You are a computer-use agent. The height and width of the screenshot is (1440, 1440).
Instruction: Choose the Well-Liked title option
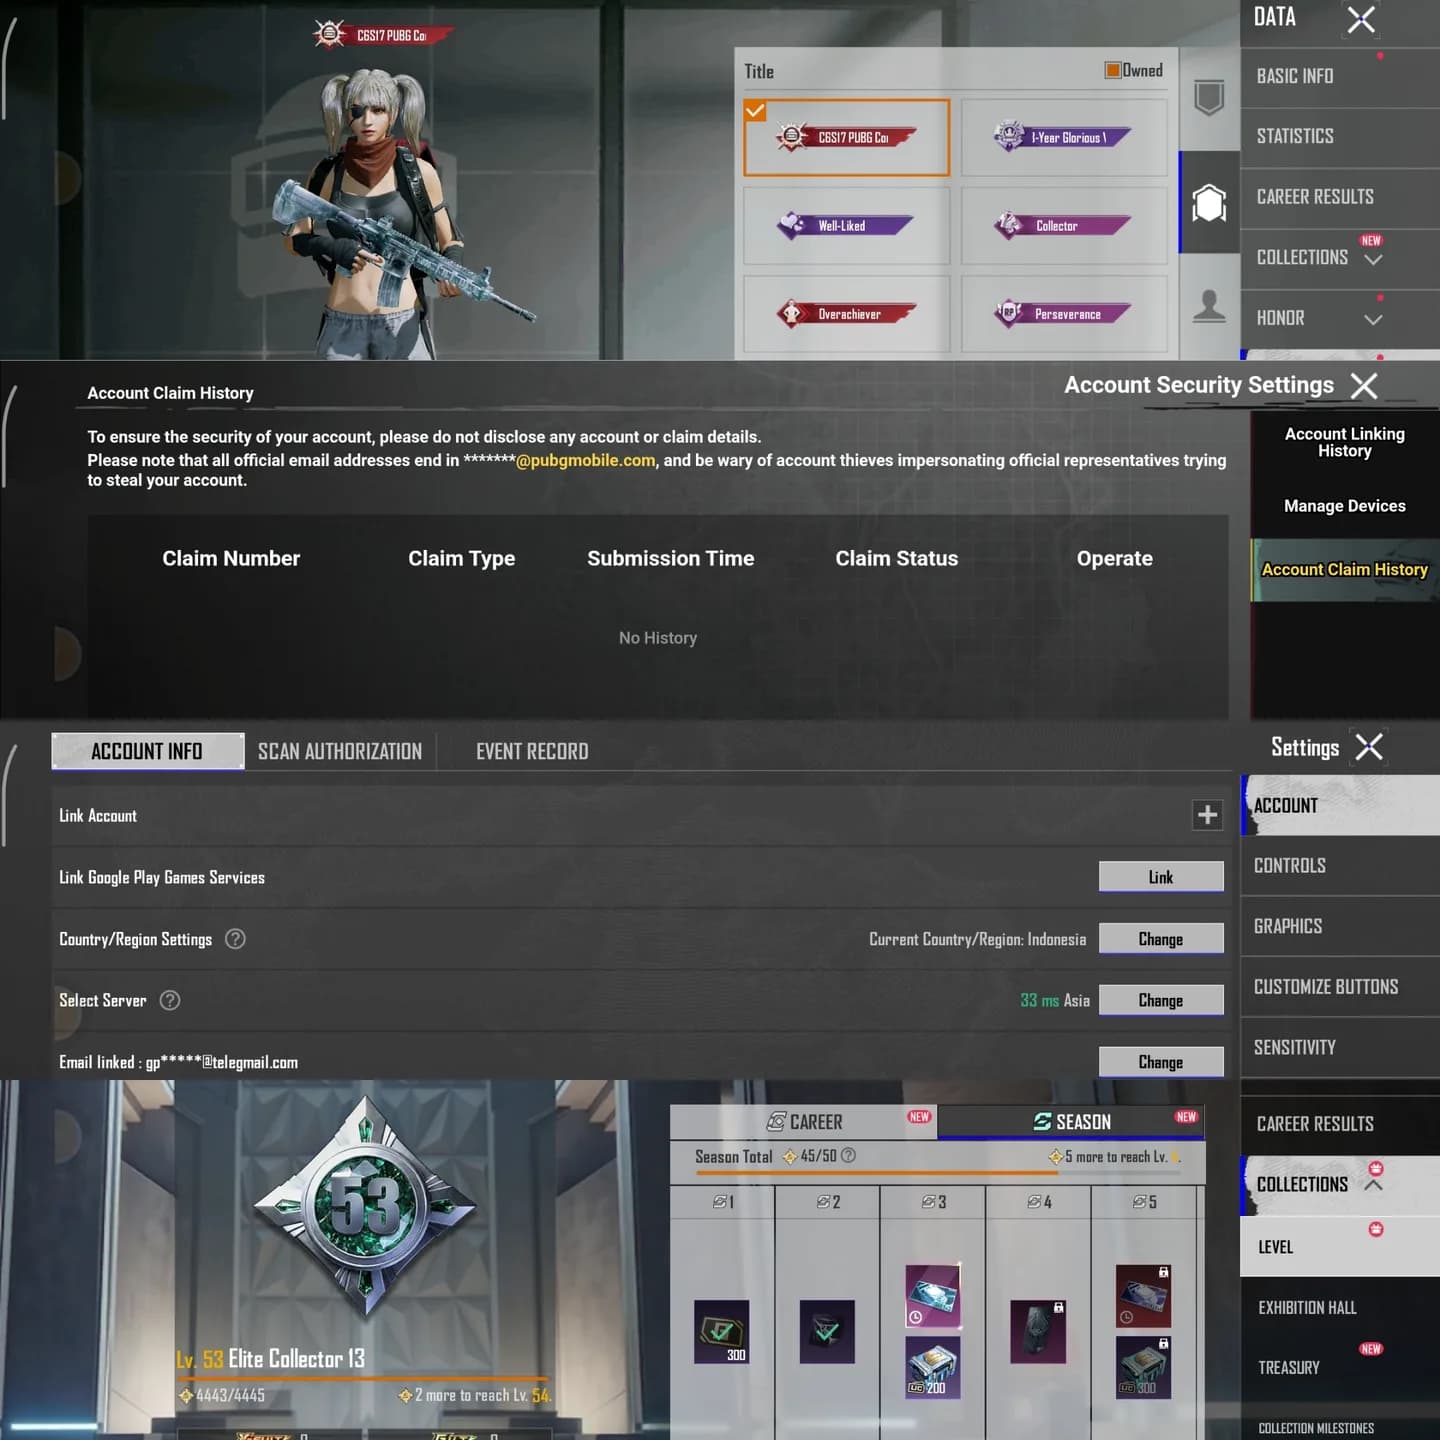(846, 226)
